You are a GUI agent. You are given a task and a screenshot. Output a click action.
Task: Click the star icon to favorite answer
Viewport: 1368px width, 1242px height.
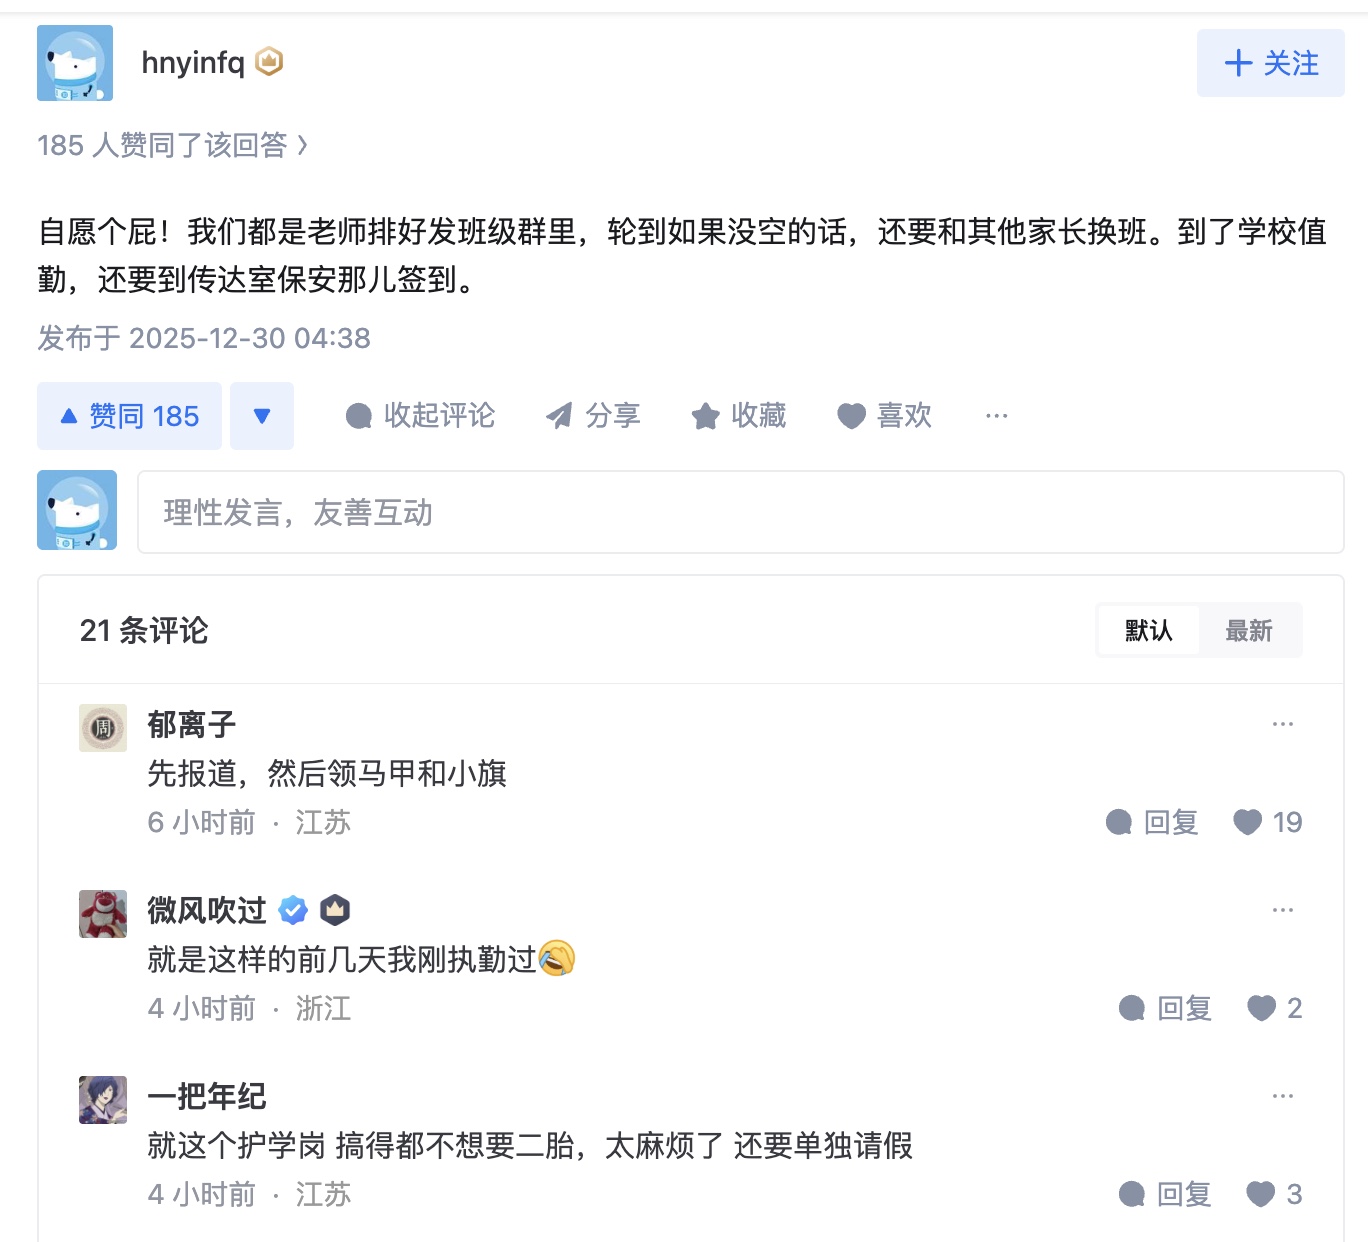pyautogui.click(x=705, y=416)
